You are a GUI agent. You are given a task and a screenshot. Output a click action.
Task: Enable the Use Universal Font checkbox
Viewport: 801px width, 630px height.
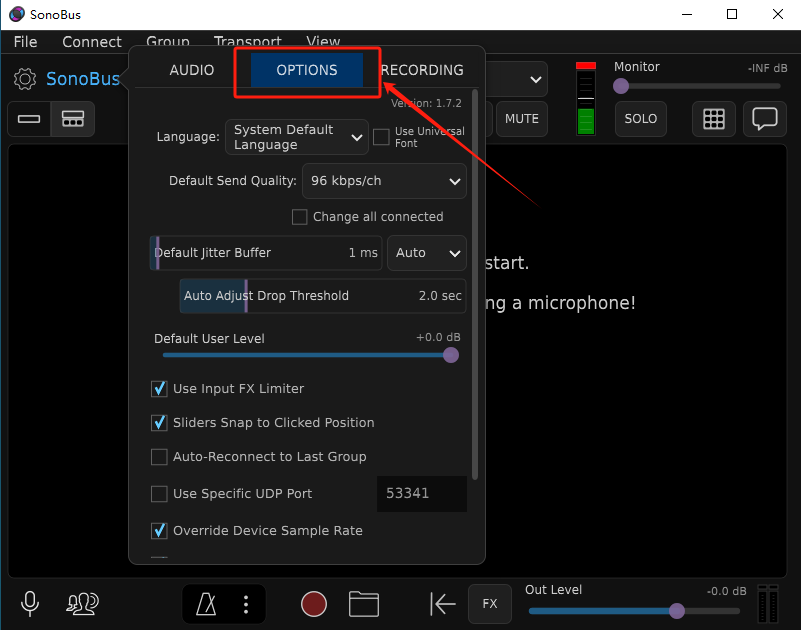(381, 137)
